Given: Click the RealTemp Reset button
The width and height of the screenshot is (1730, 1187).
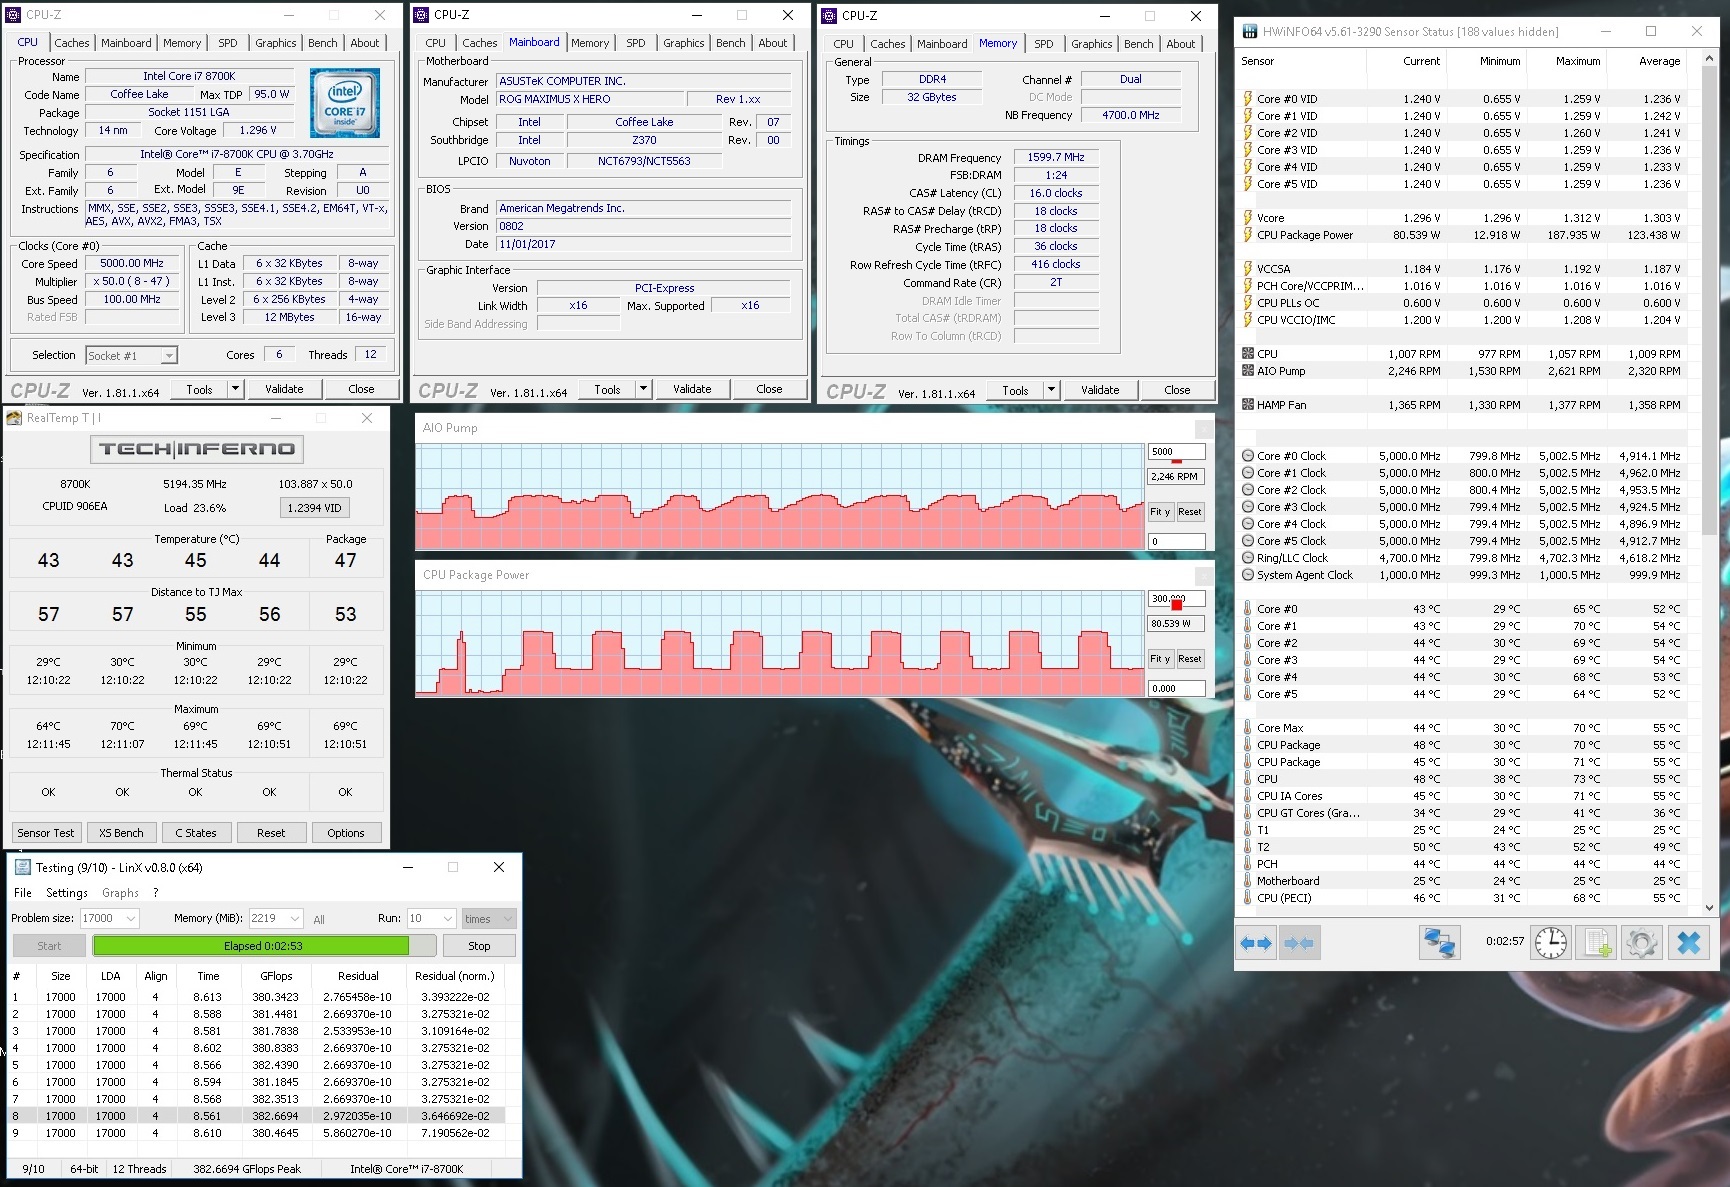Looking at the screenshot, I should tap(271, 833).
